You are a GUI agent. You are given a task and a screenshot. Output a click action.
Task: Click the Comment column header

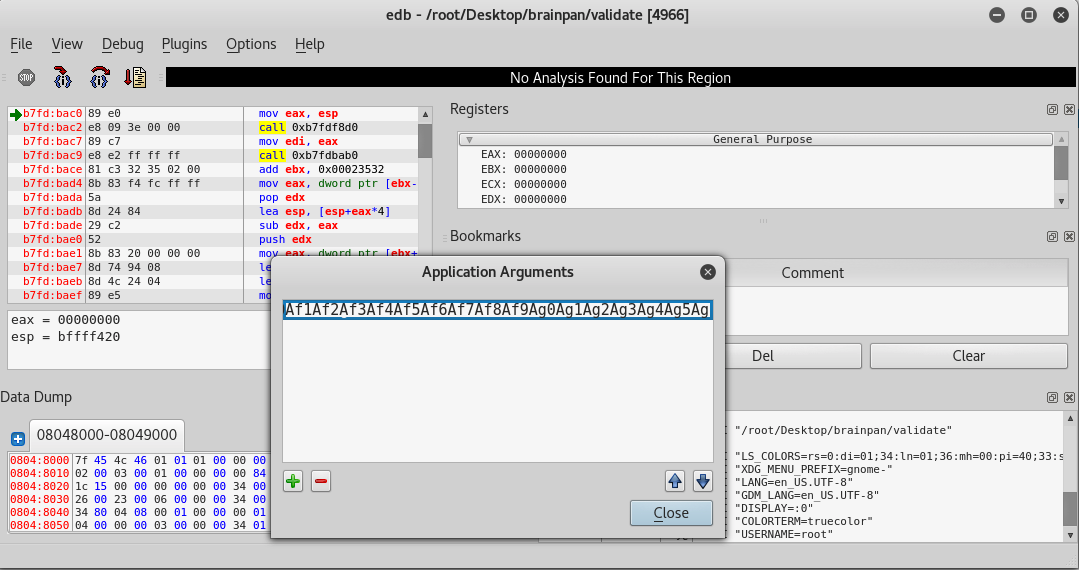click(x=812, y=273)
